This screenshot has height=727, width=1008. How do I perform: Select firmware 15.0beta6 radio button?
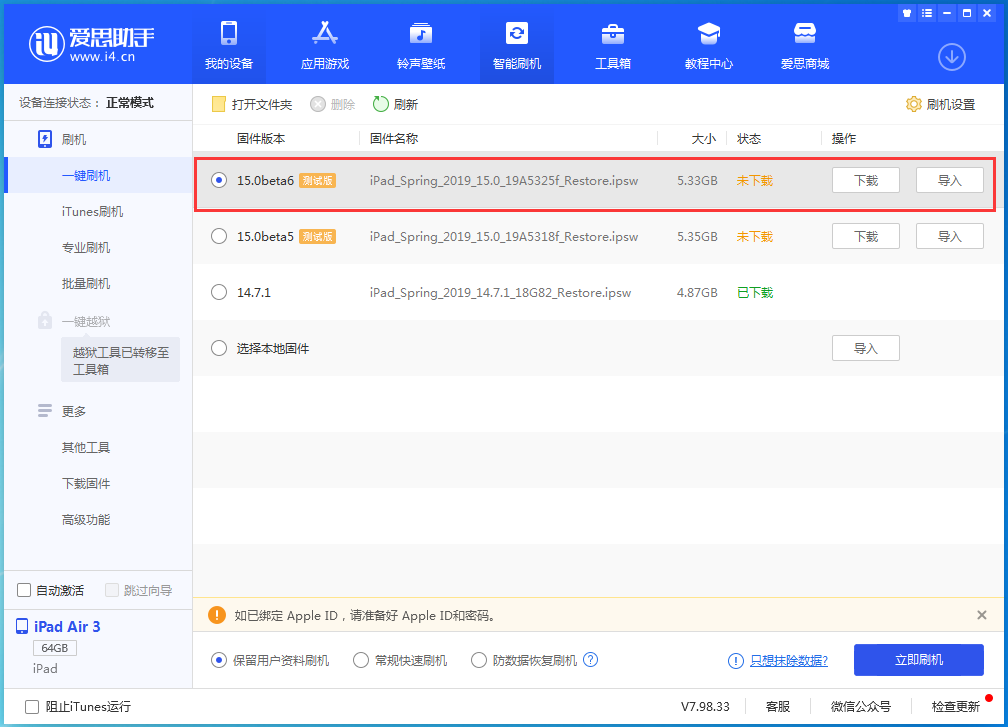coord(219,181)
